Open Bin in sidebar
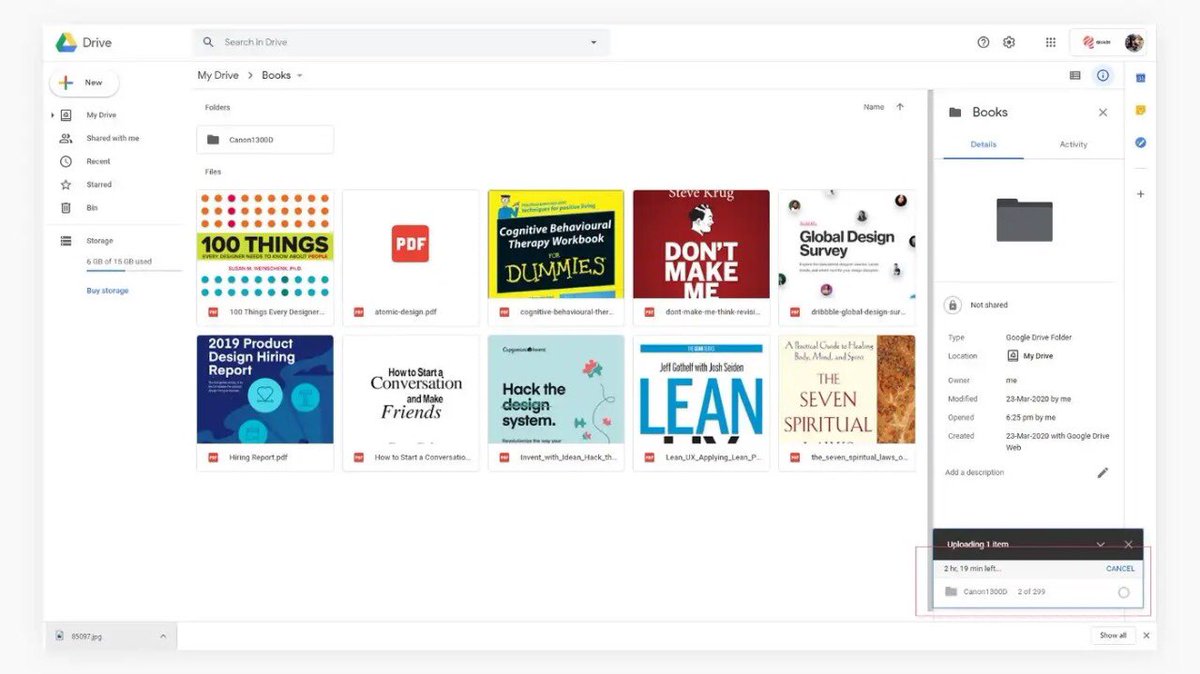The image size is (1200, 674). (92, 207)
